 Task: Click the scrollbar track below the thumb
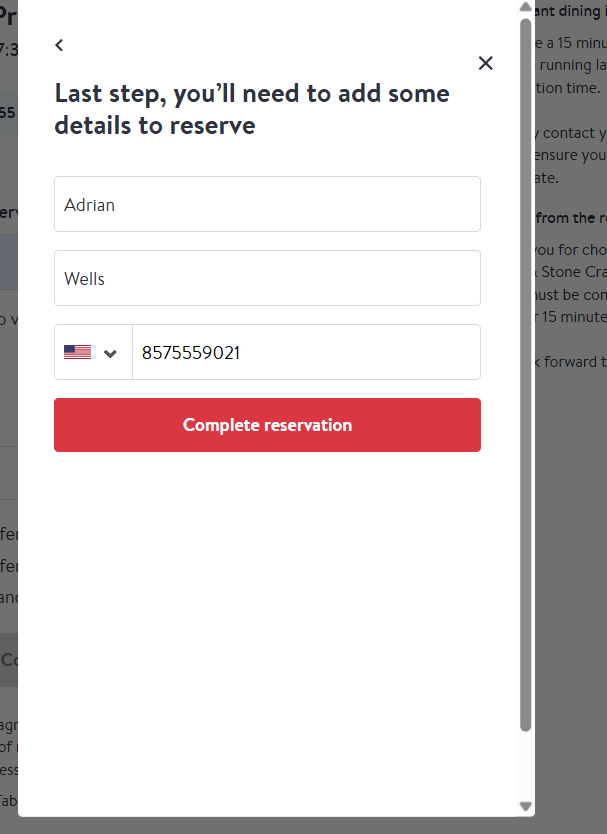pyautogui.click(x=526, y=765)
